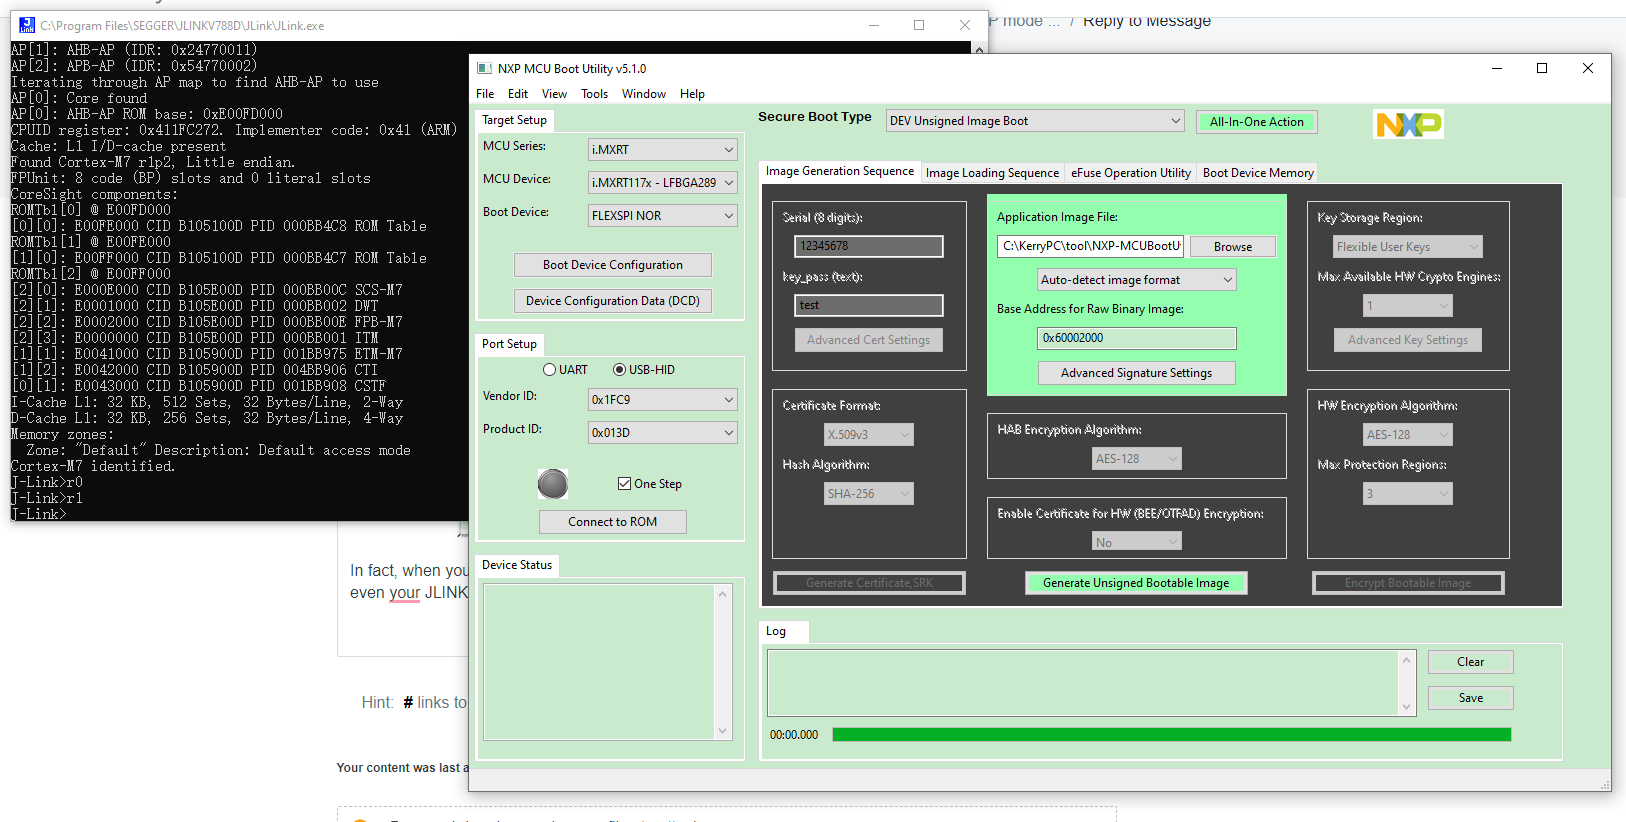Maximize the JLink.exe console window

coord(919,25)
